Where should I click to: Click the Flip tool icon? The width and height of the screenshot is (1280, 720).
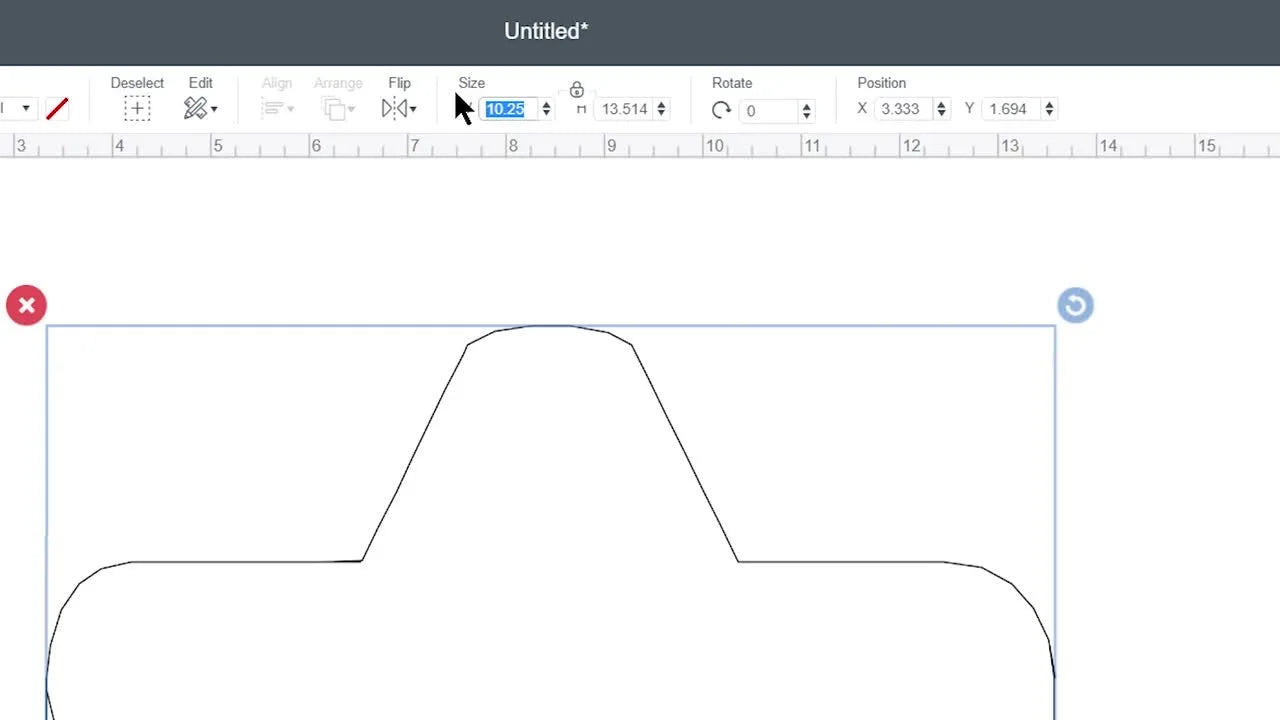point(396,108)
